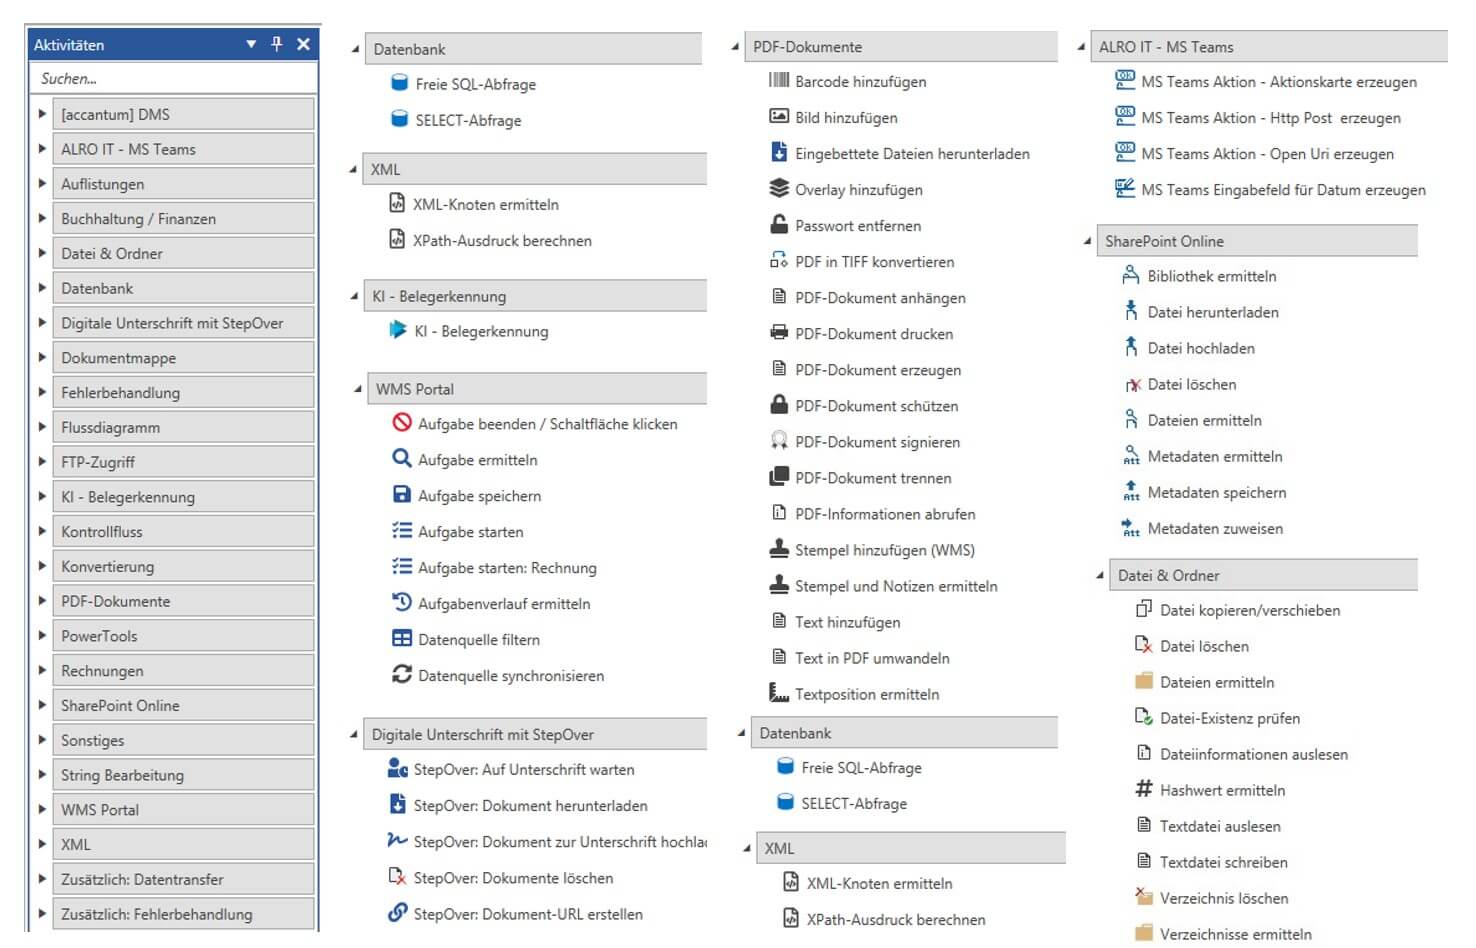Click the Verzeichnis löschen folder icon

pyautogui.click(x=1144, y=897)
